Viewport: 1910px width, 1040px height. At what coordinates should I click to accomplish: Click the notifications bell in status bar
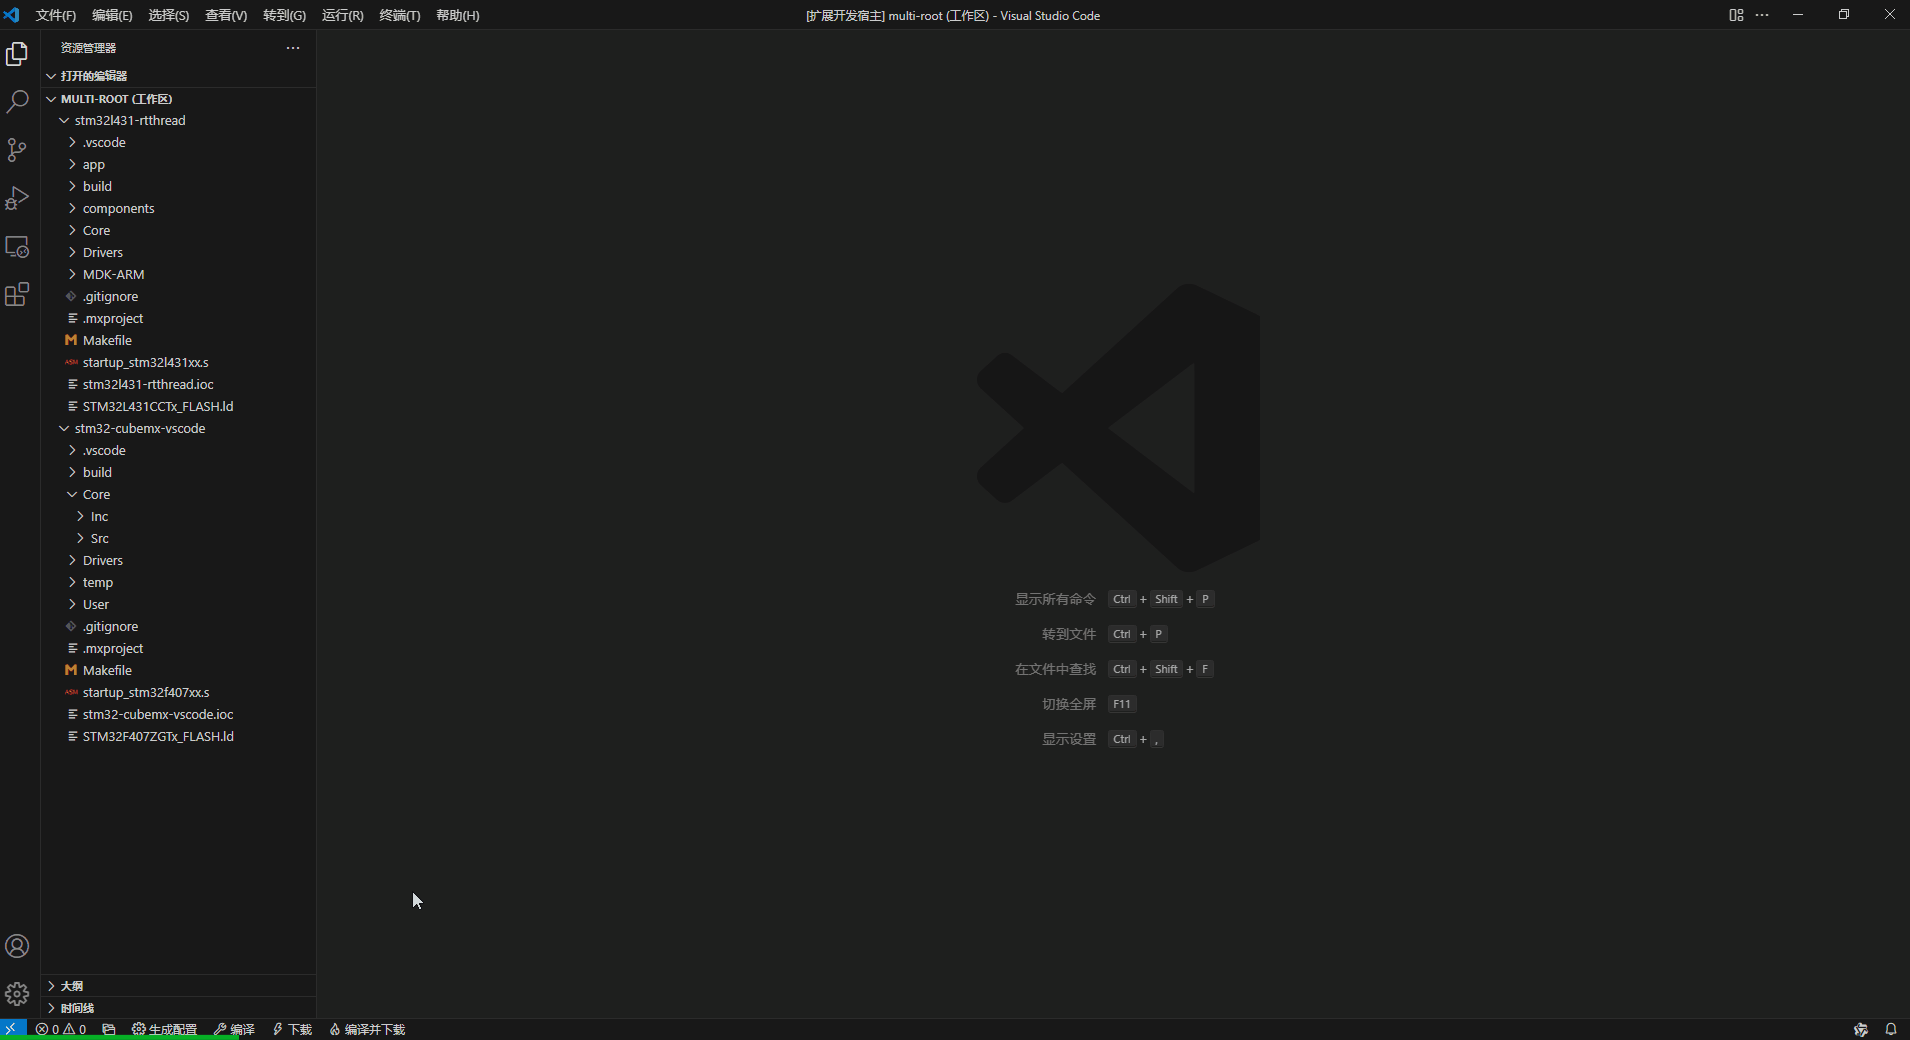tap(1890, 1029)
